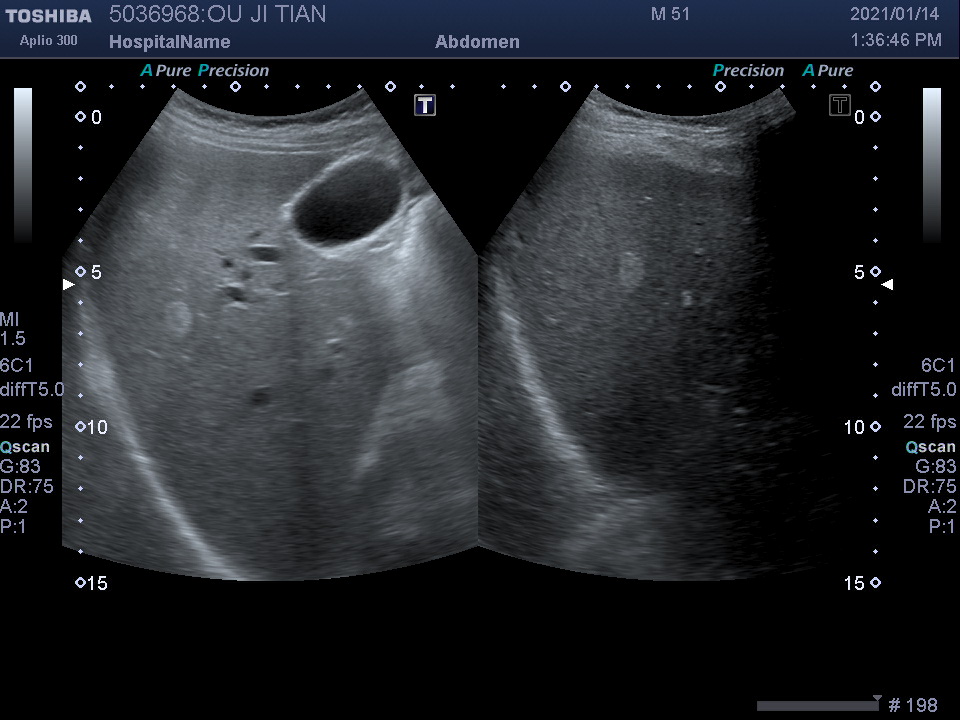This screenshot has width=960, height=720.
Task: Click the TOSHIBA logo
Action: (x=48, y=16)
